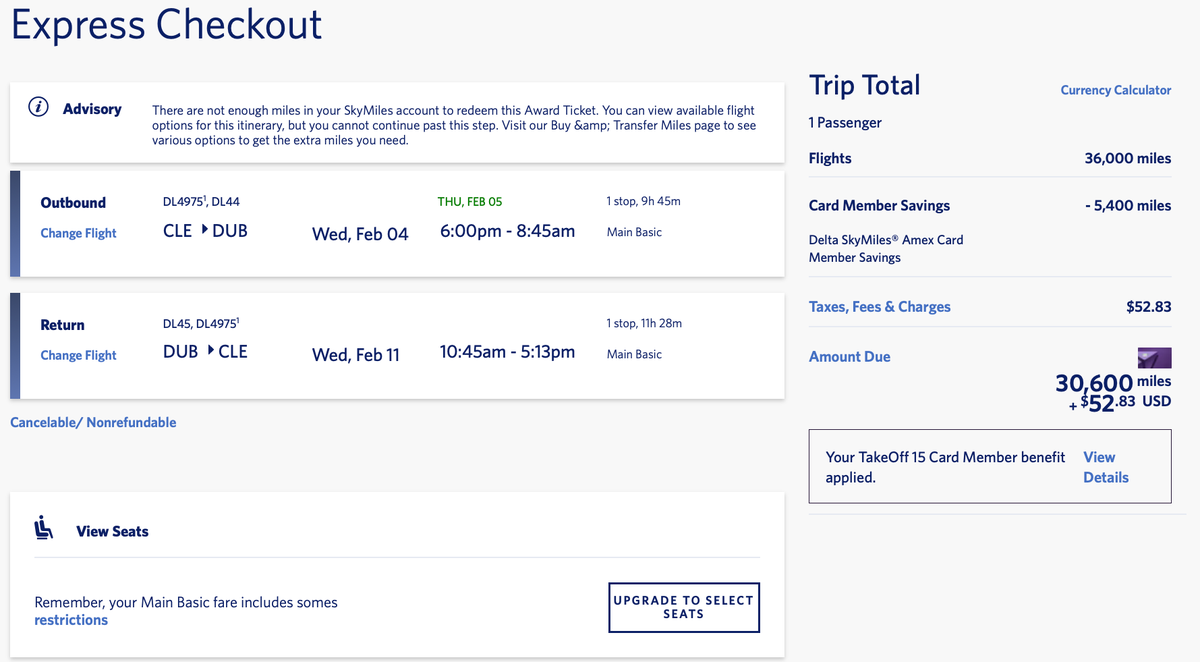Open Taxes, Fees & Charges breakdown
1200x662 pixels.
pyautogui.click(x=879, y=307)
